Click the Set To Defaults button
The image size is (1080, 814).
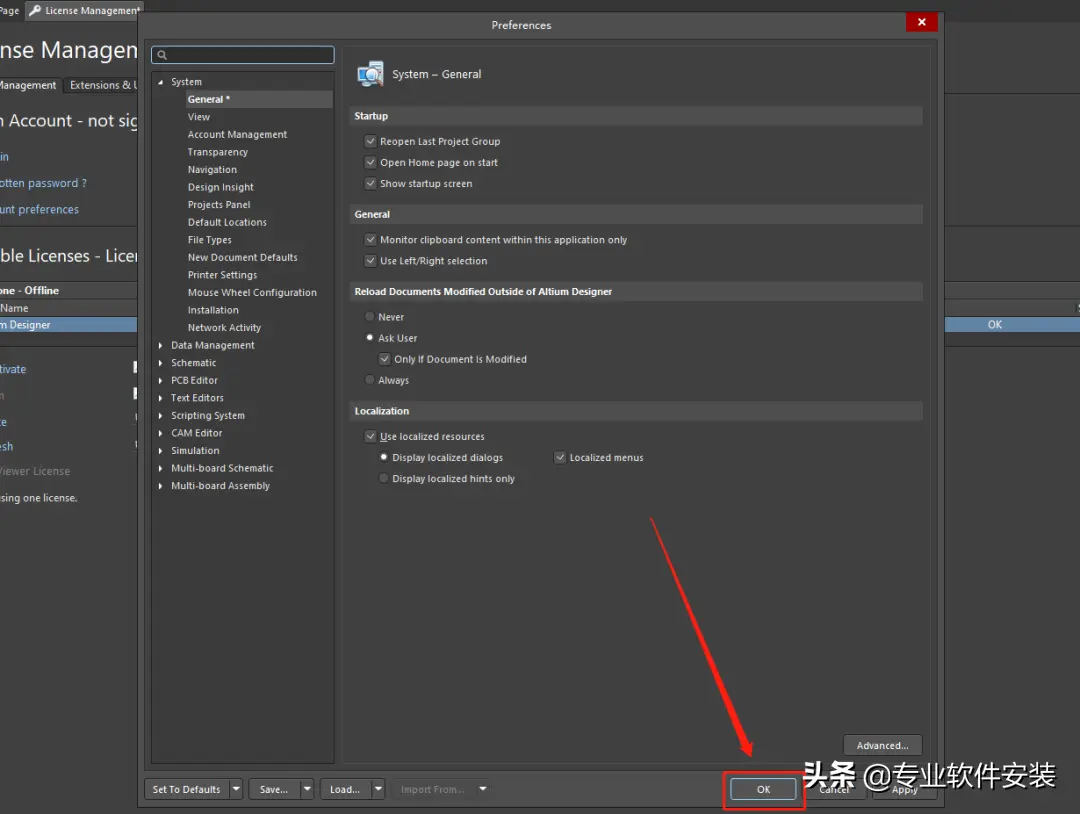187,789
